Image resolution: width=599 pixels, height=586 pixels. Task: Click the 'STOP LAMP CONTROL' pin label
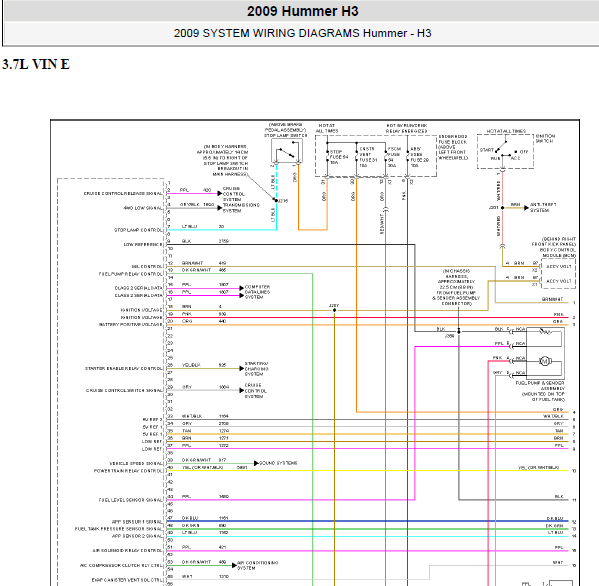[138, 230]
